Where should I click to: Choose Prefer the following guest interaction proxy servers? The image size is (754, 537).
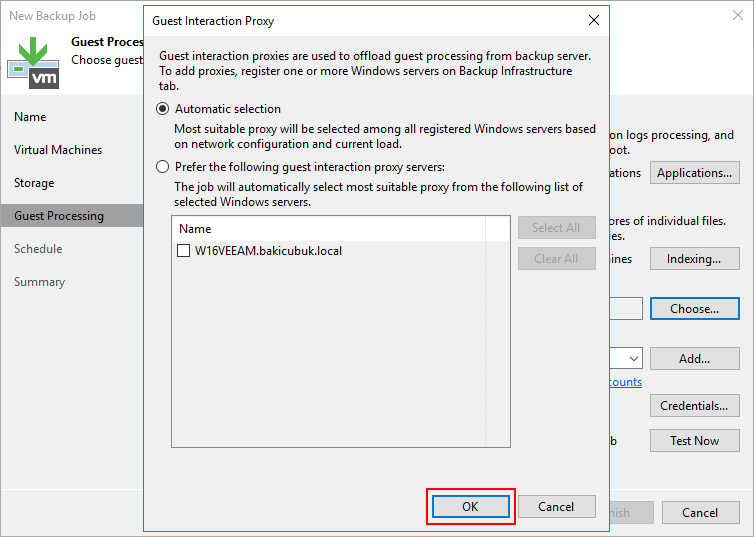click(x=163, y=167)
